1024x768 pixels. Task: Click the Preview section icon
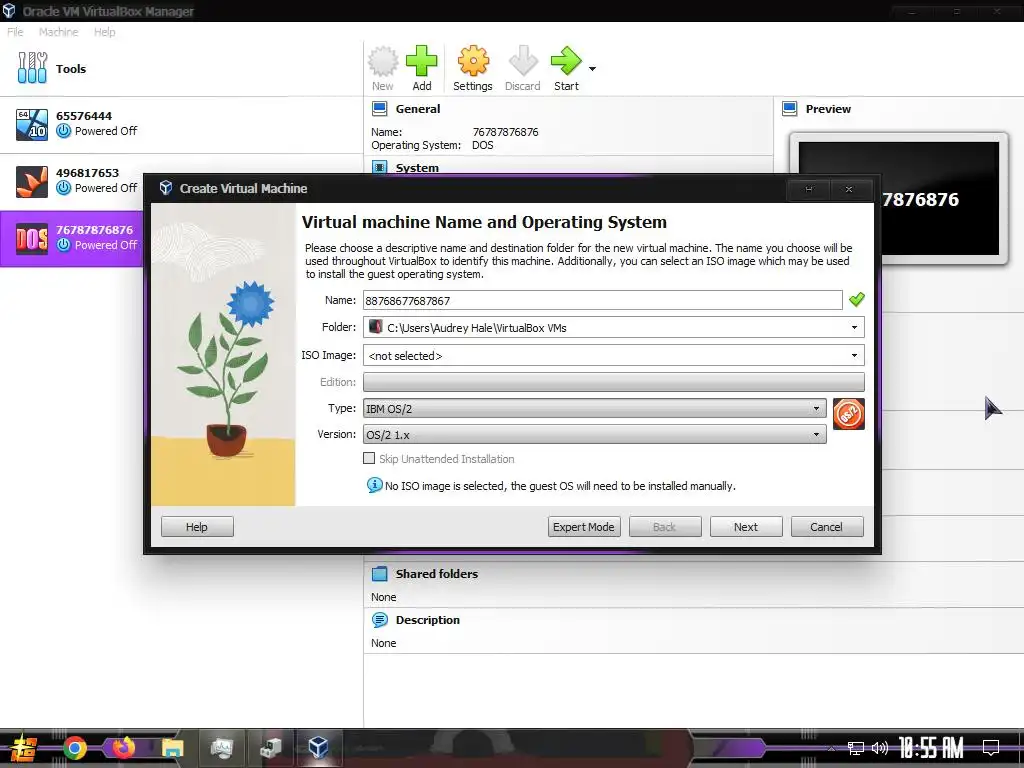tap(790, 108)
